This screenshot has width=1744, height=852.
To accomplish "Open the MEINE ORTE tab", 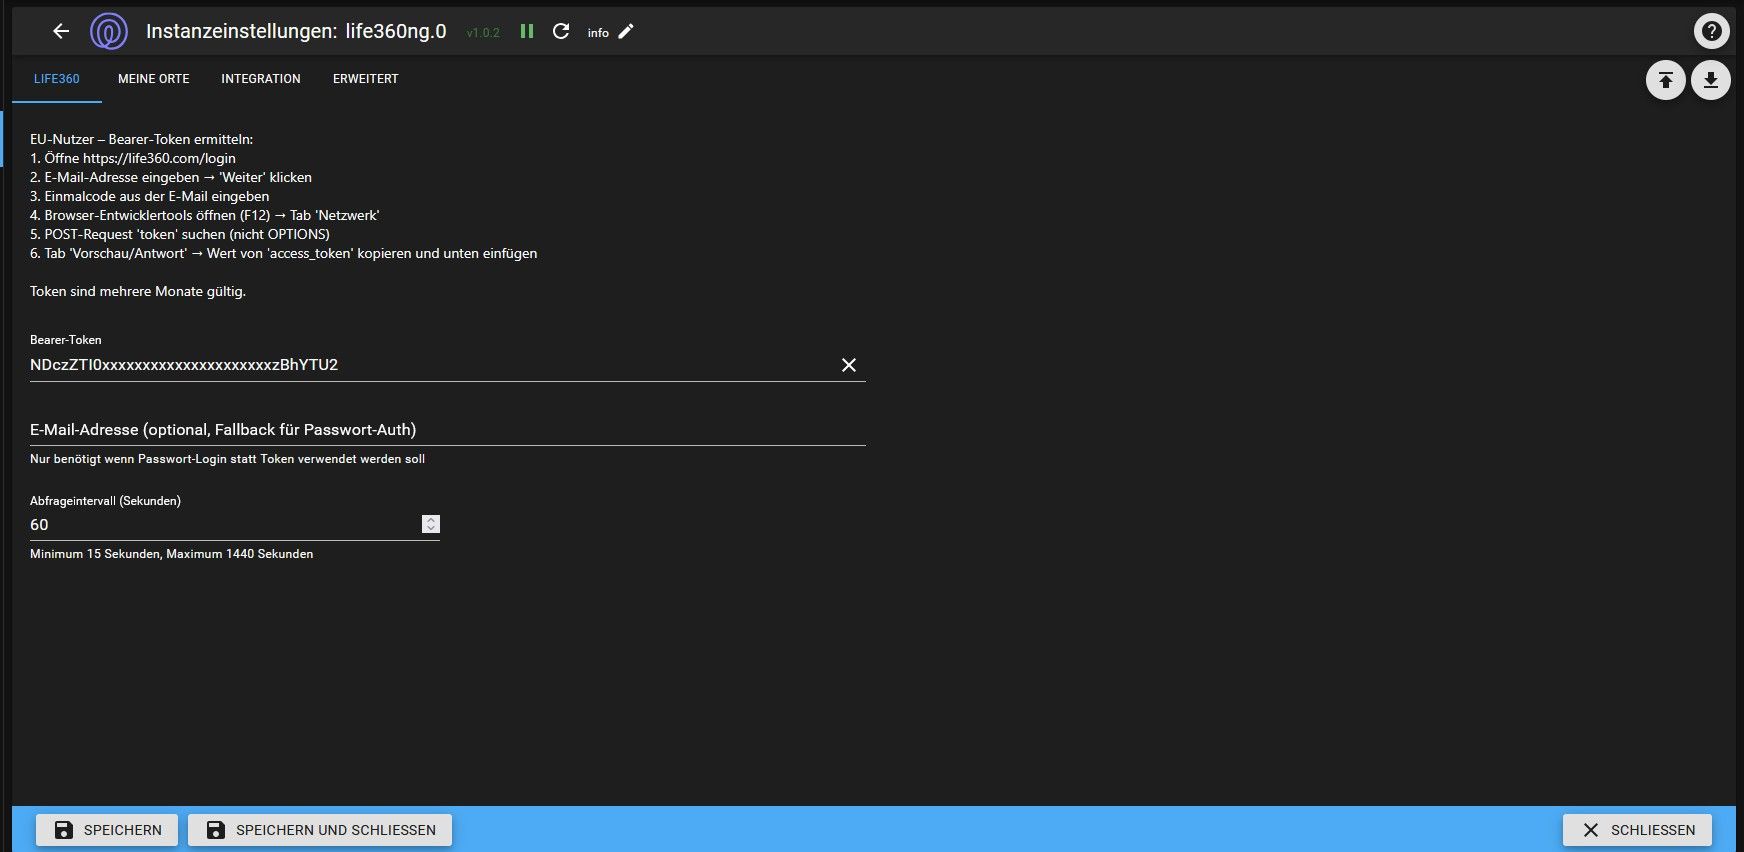I will tap(154, 79).
